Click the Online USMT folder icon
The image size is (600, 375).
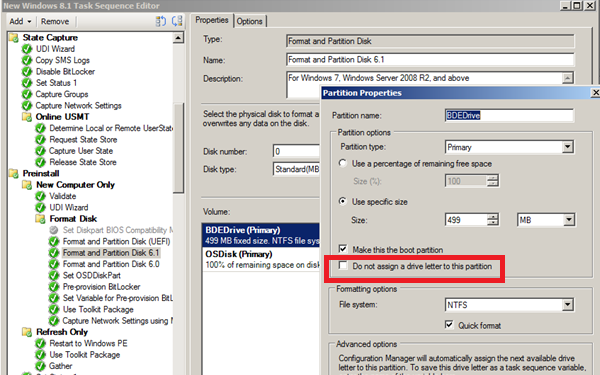pyautogui.click(x=27, y=117)
